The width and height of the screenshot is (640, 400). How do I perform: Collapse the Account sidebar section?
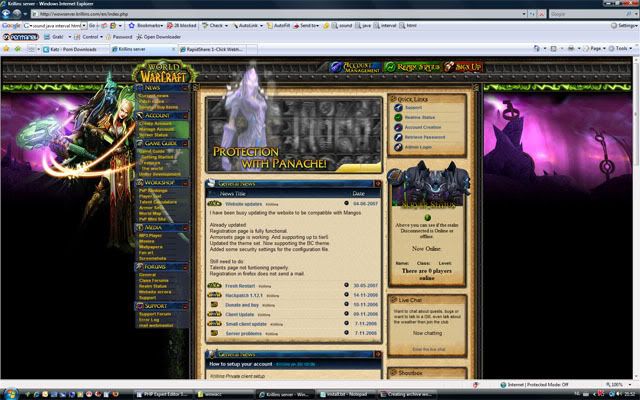(x=185, y=116)
